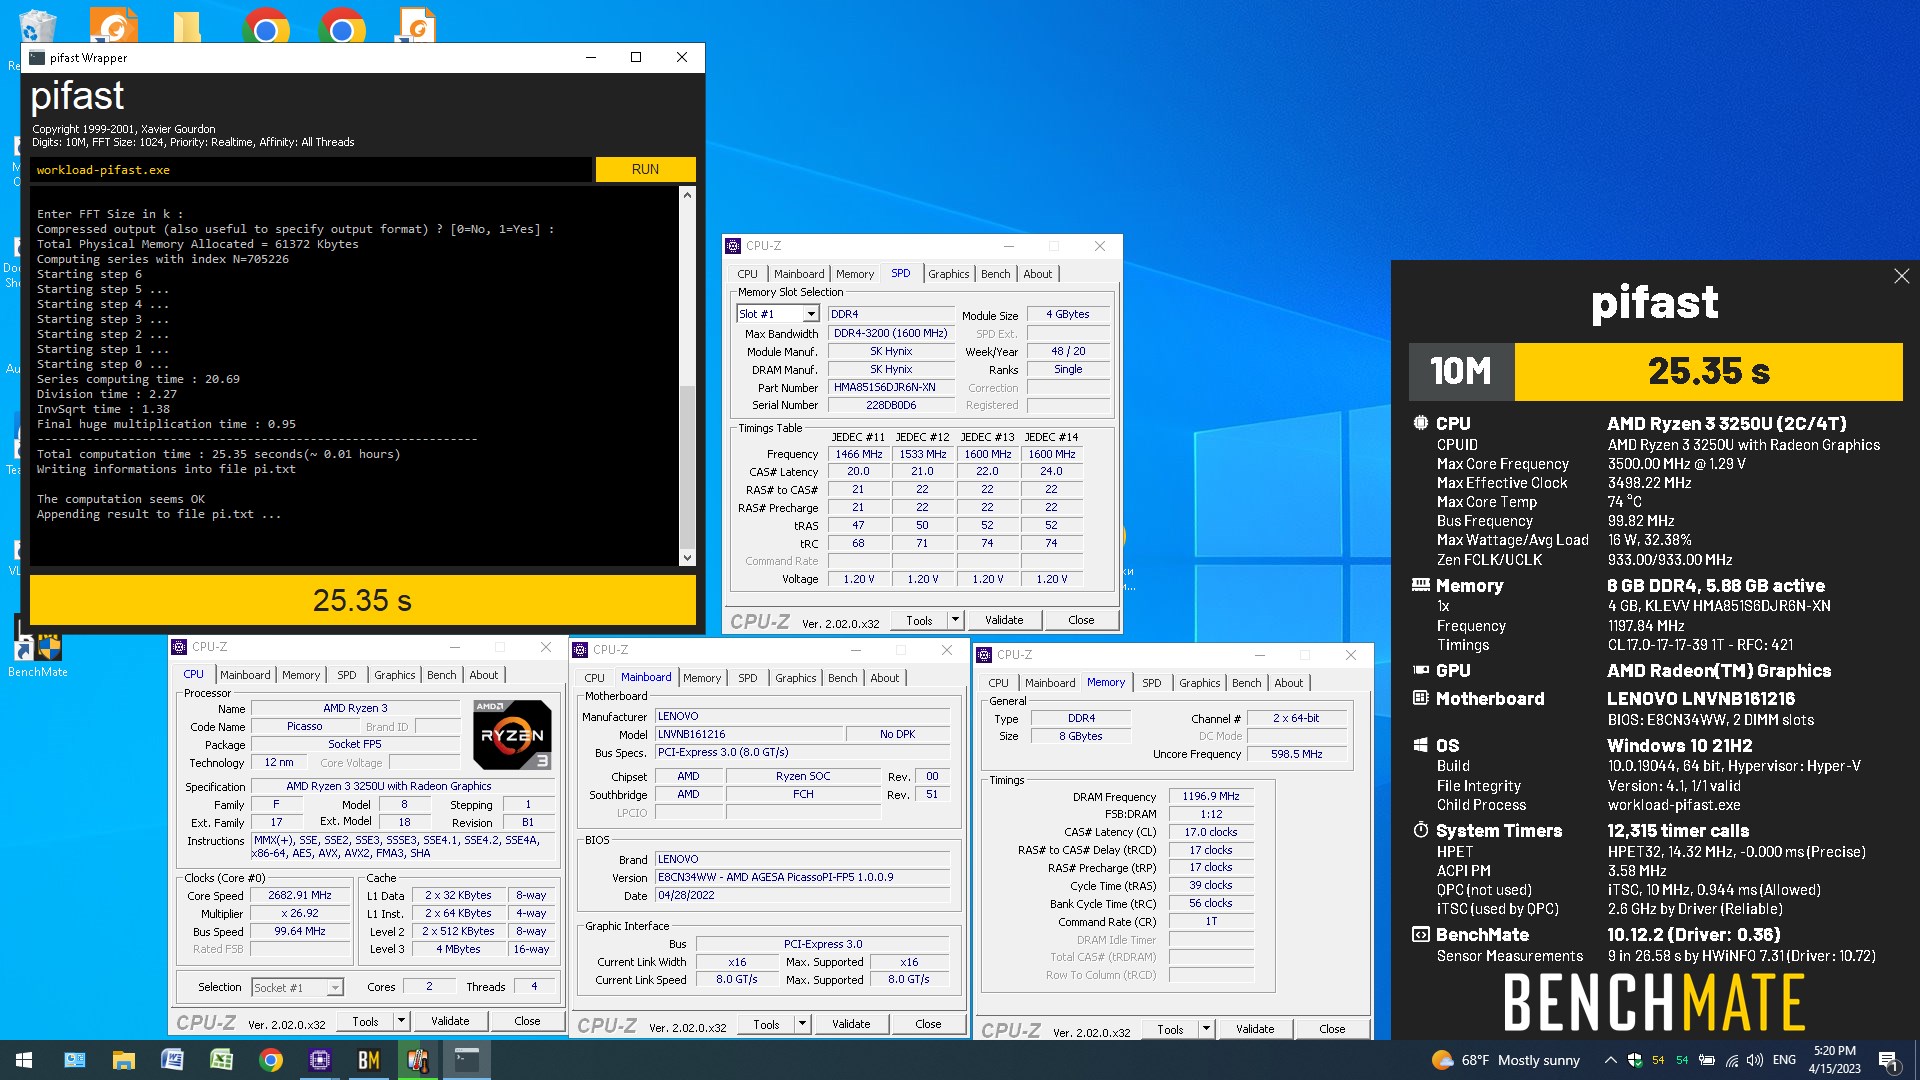Click Tools button in Mainboard window
1920x1080 pixels.
pyautogui.click(x=766, y=1024)
